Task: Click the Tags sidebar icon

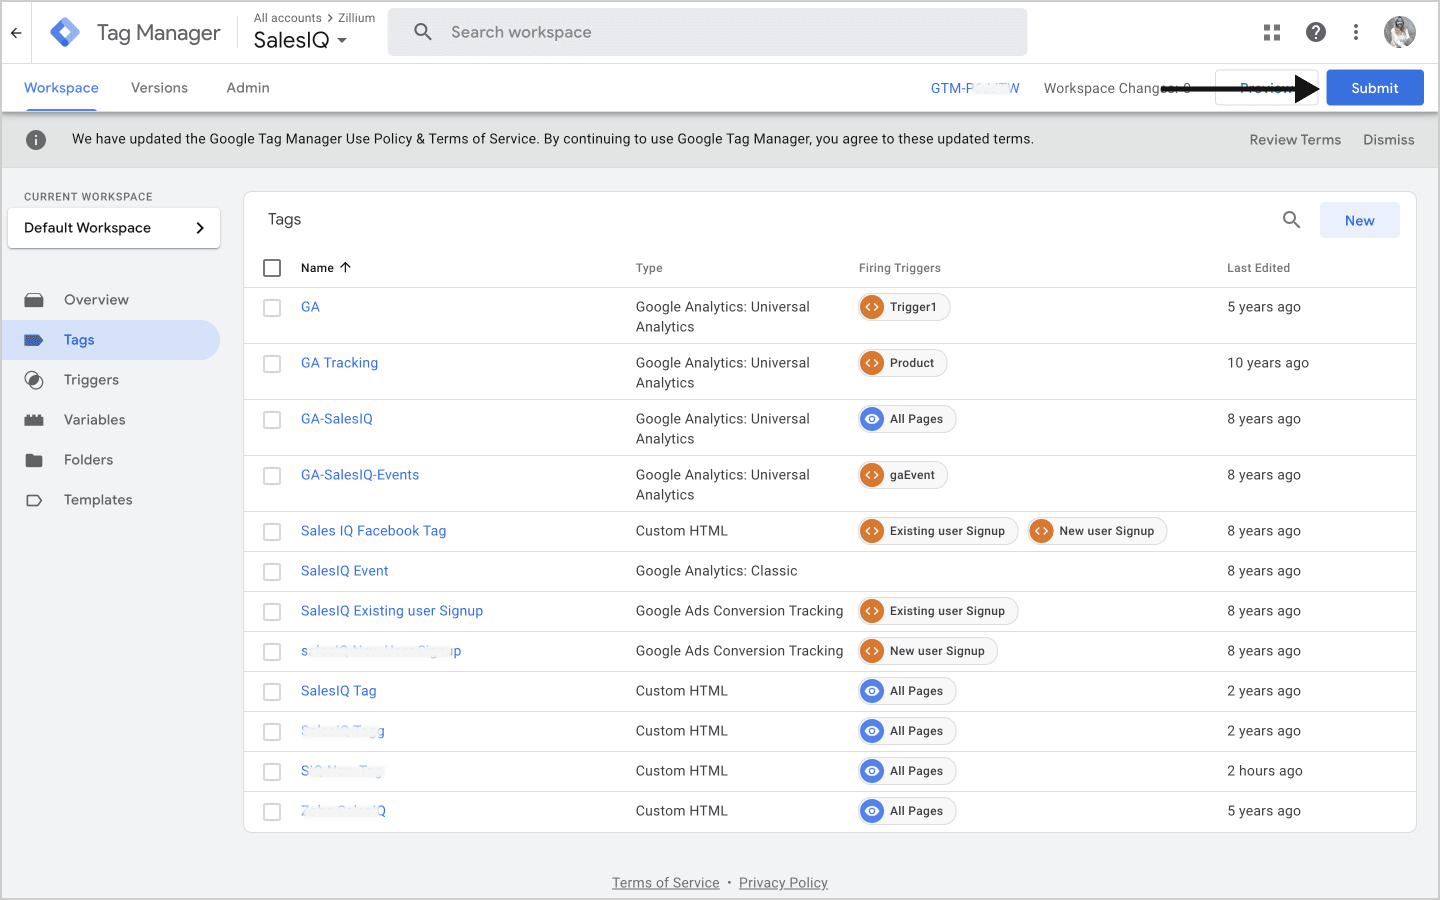Action: pos(34,340)
